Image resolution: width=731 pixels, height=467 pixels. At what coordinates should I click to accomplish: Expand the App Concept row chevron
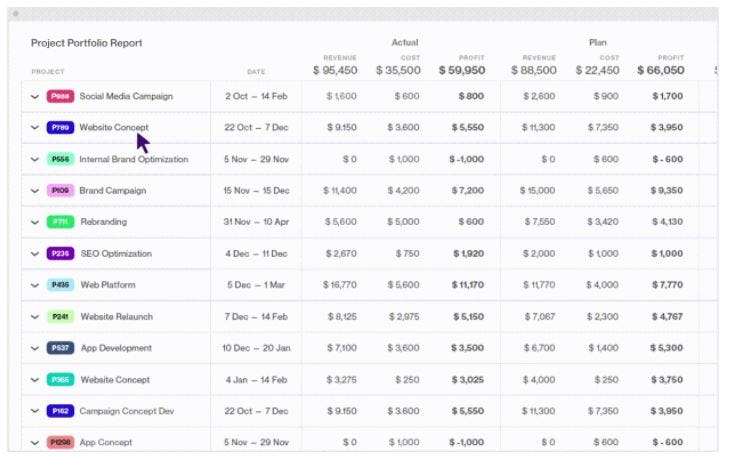[34, 443]
